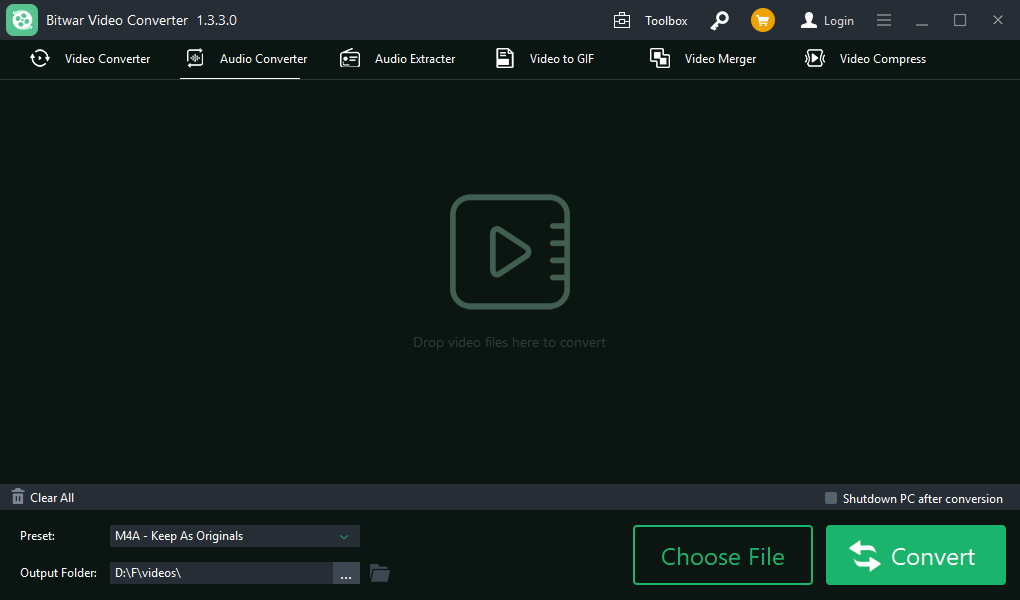Enable Shutdown PC after conversion checkbox

point(831,498)
